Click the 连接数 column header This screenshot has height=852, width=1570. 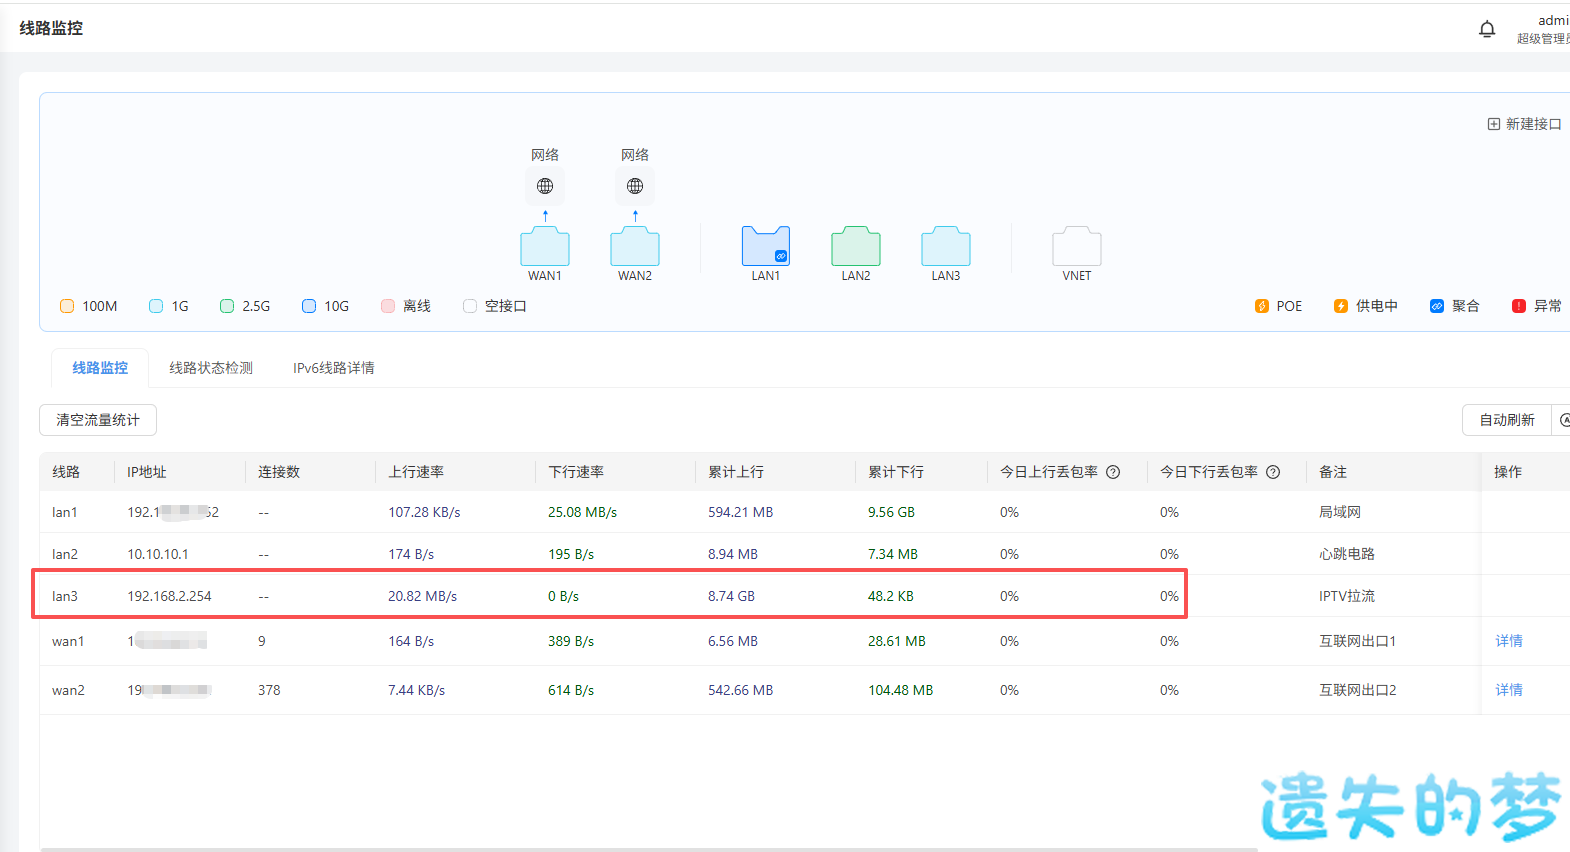[x=279, y=472]
